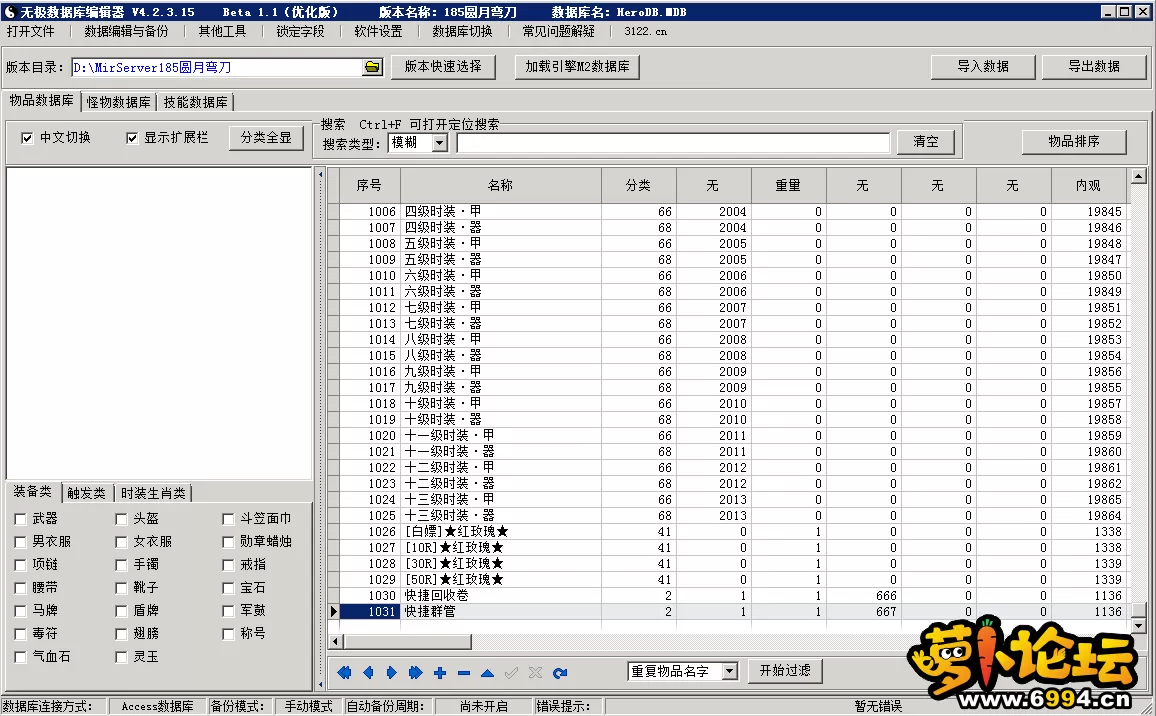
Task: Click 版本快速选择 button
Action: pyautogui.click(x=443, y=66)
